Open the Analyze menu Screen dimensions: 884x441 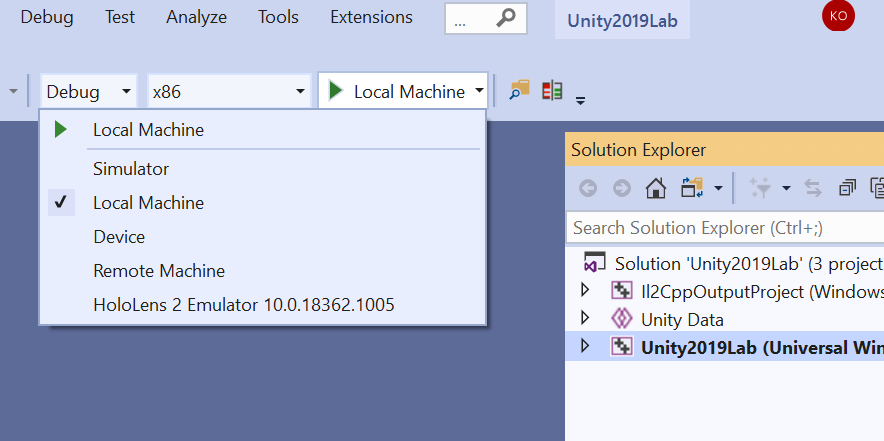tap(196, 17)
